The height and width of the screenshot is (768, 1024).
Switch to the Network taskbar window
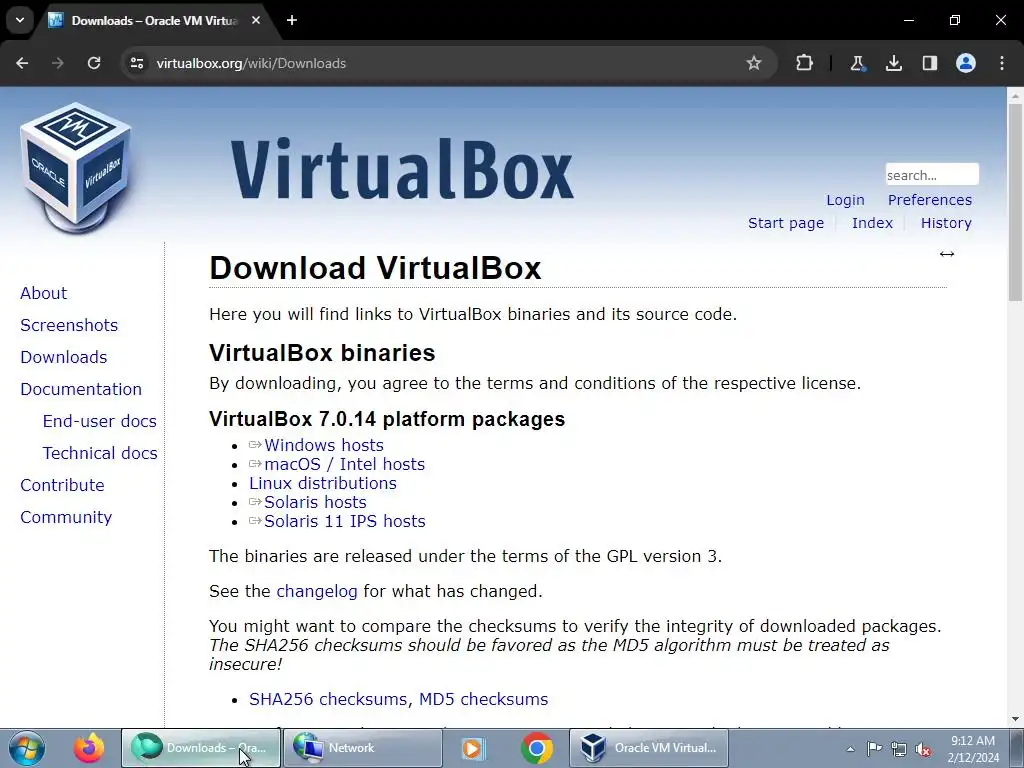[363, 748]
